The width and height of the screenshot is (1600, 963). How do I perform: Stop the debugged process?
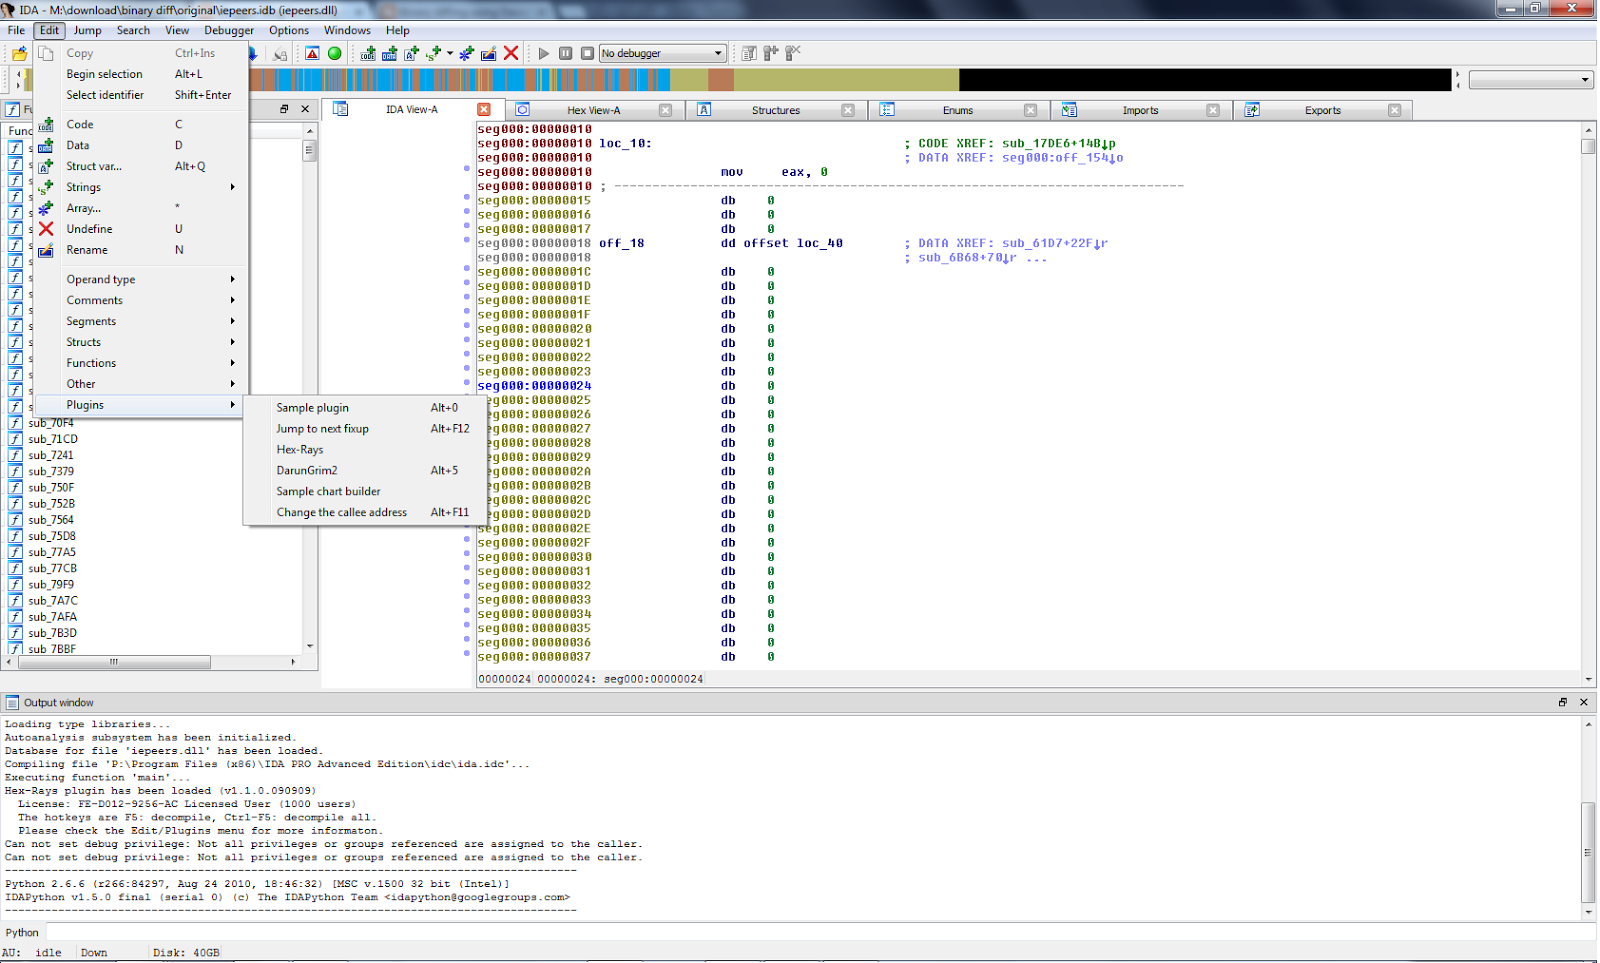coord(588,53)
